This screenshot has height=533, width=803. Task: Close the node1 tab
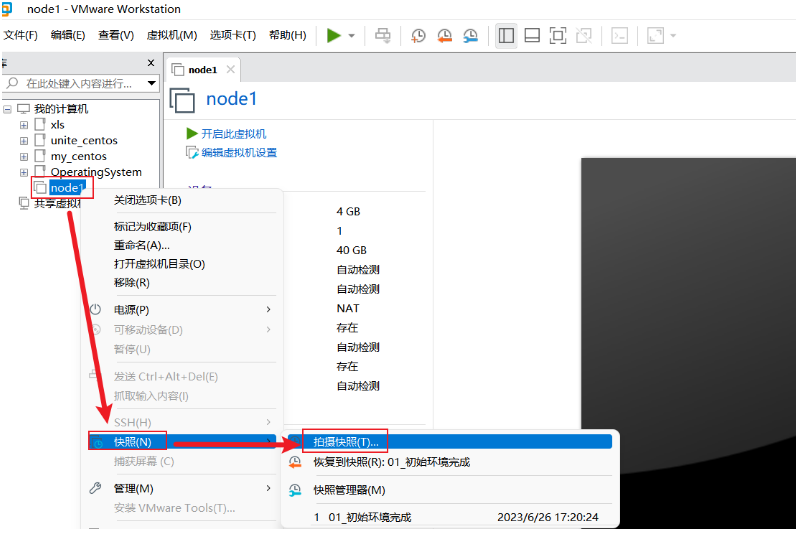click(230, 69)
